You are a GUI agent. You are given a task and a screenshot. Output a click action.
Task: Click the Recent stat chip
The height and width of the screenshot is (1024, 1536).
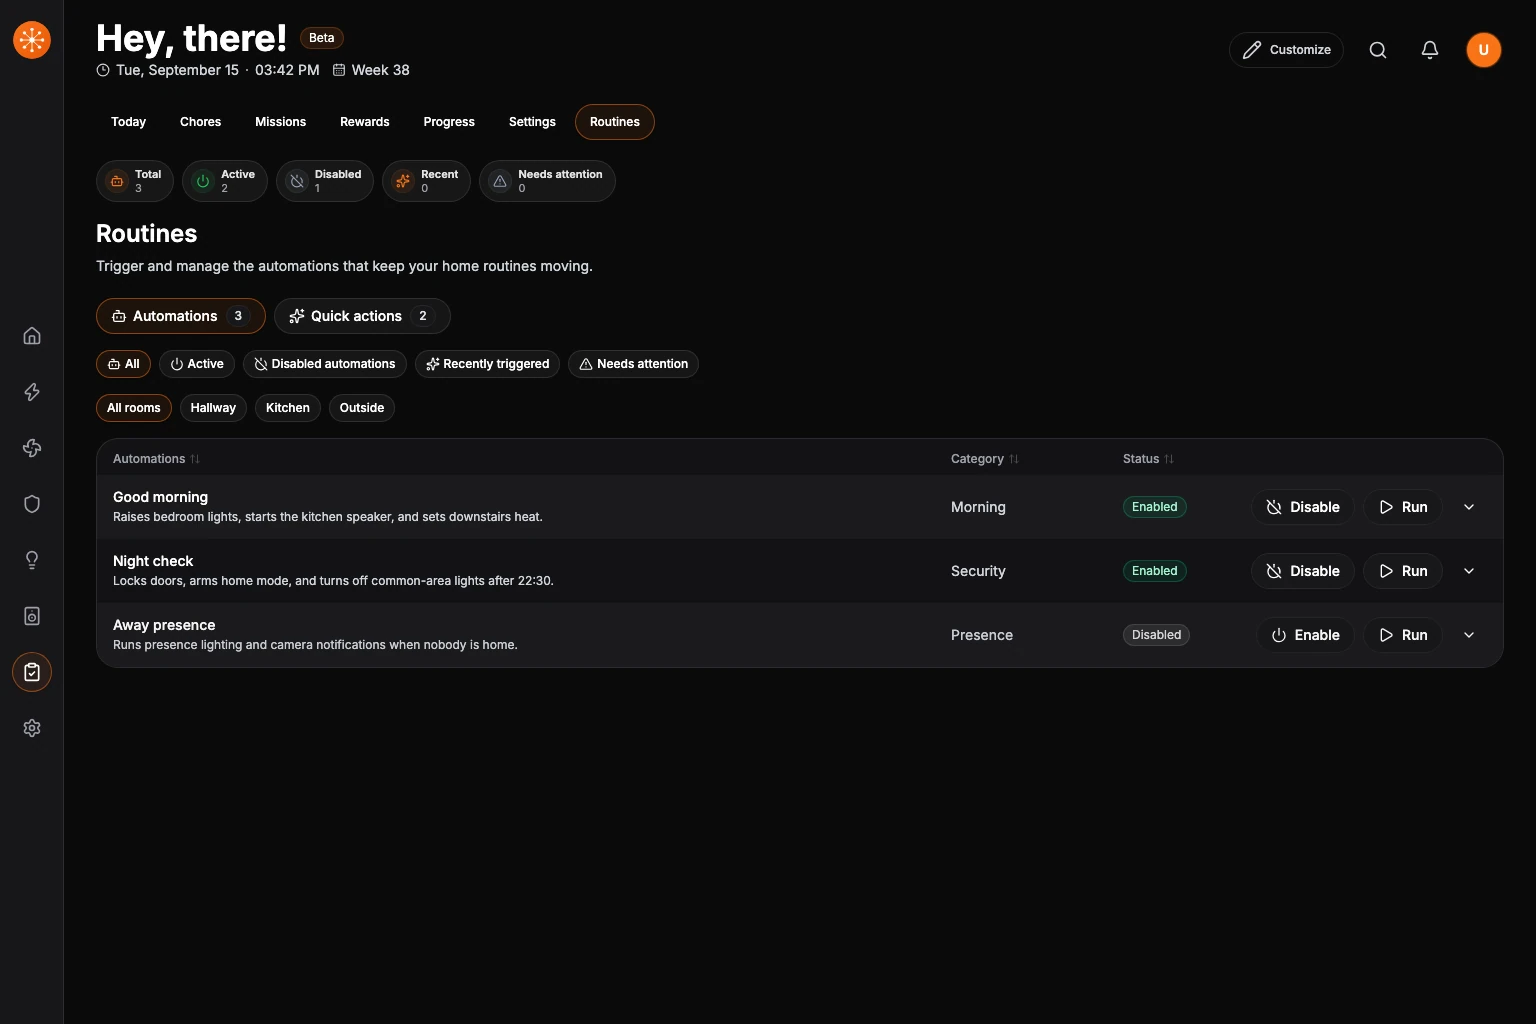coord(426,181)
